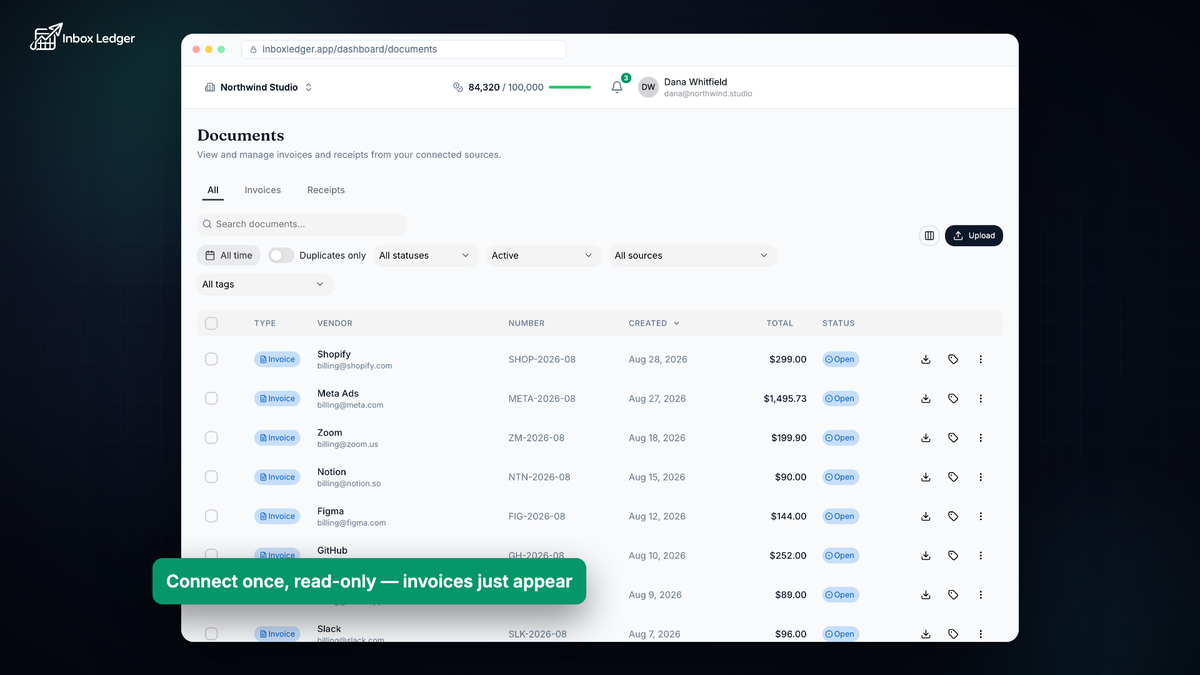This screenshot has width=1200, height=675.
Task: Switch to the Invoices tab
Action: pyautogui.click(x=263, y=190)
